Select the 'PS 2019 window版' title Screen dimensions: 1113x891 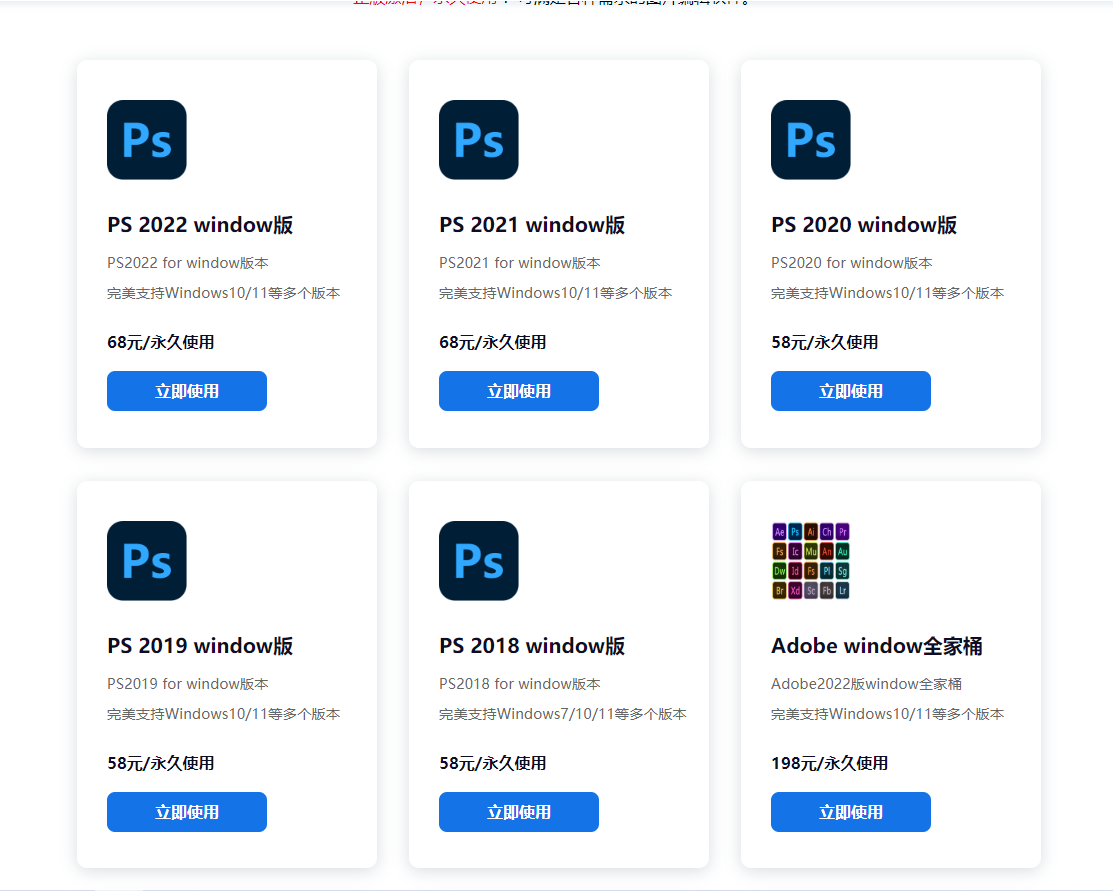click(x=200, y=646)
